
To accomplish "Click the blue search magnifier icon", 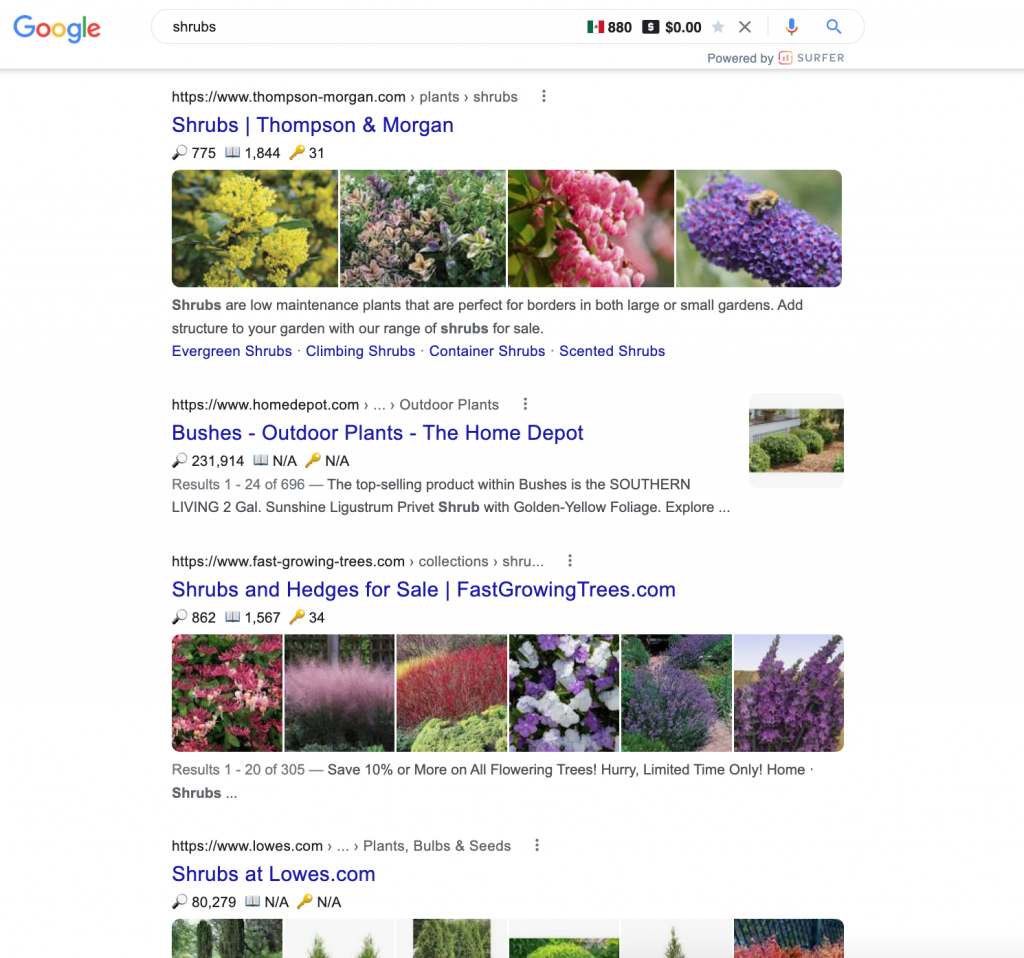I will (x=834, y=27).
